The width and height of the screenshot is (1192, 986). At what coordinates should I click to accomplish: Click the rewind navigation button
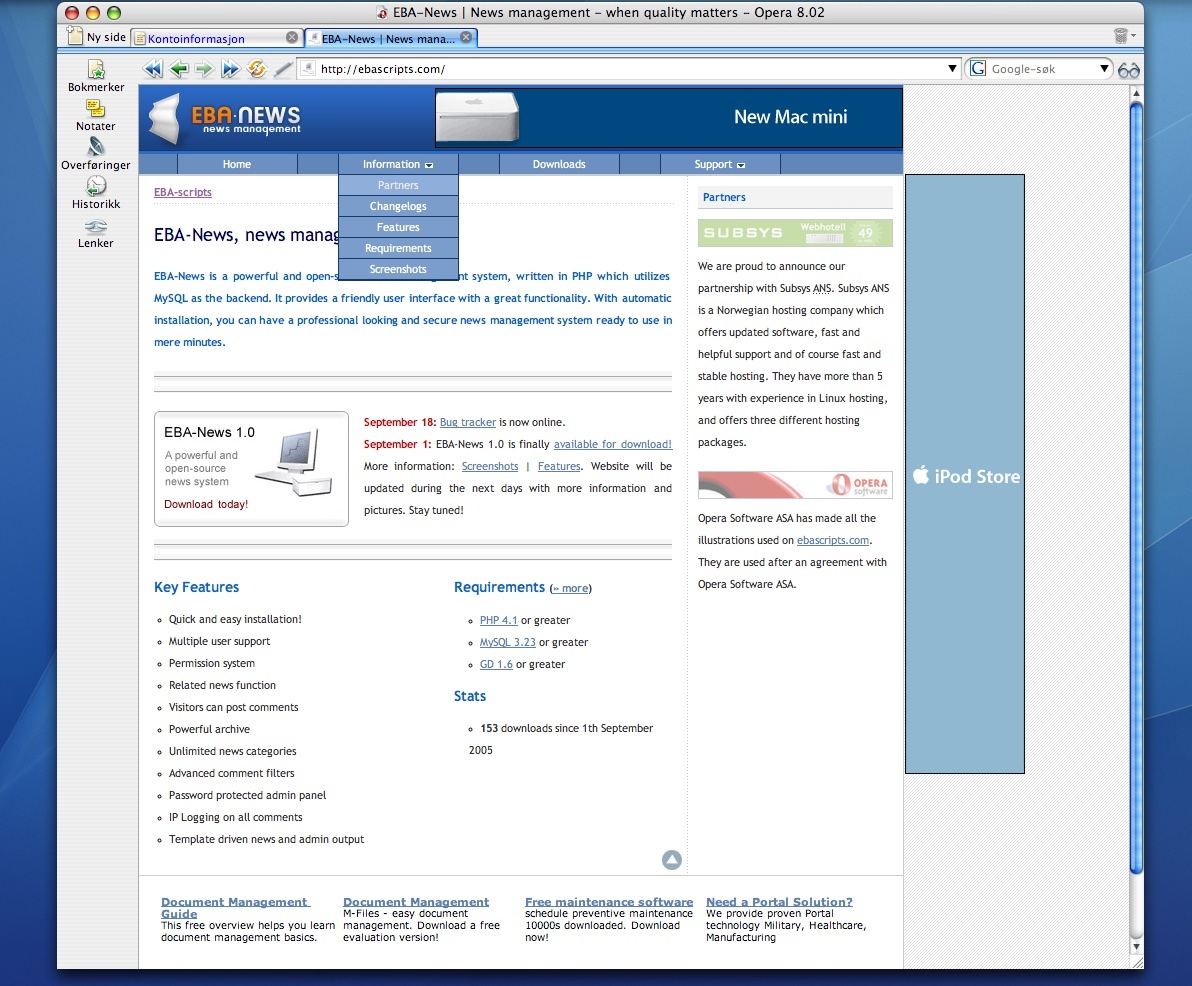point(153,69)
